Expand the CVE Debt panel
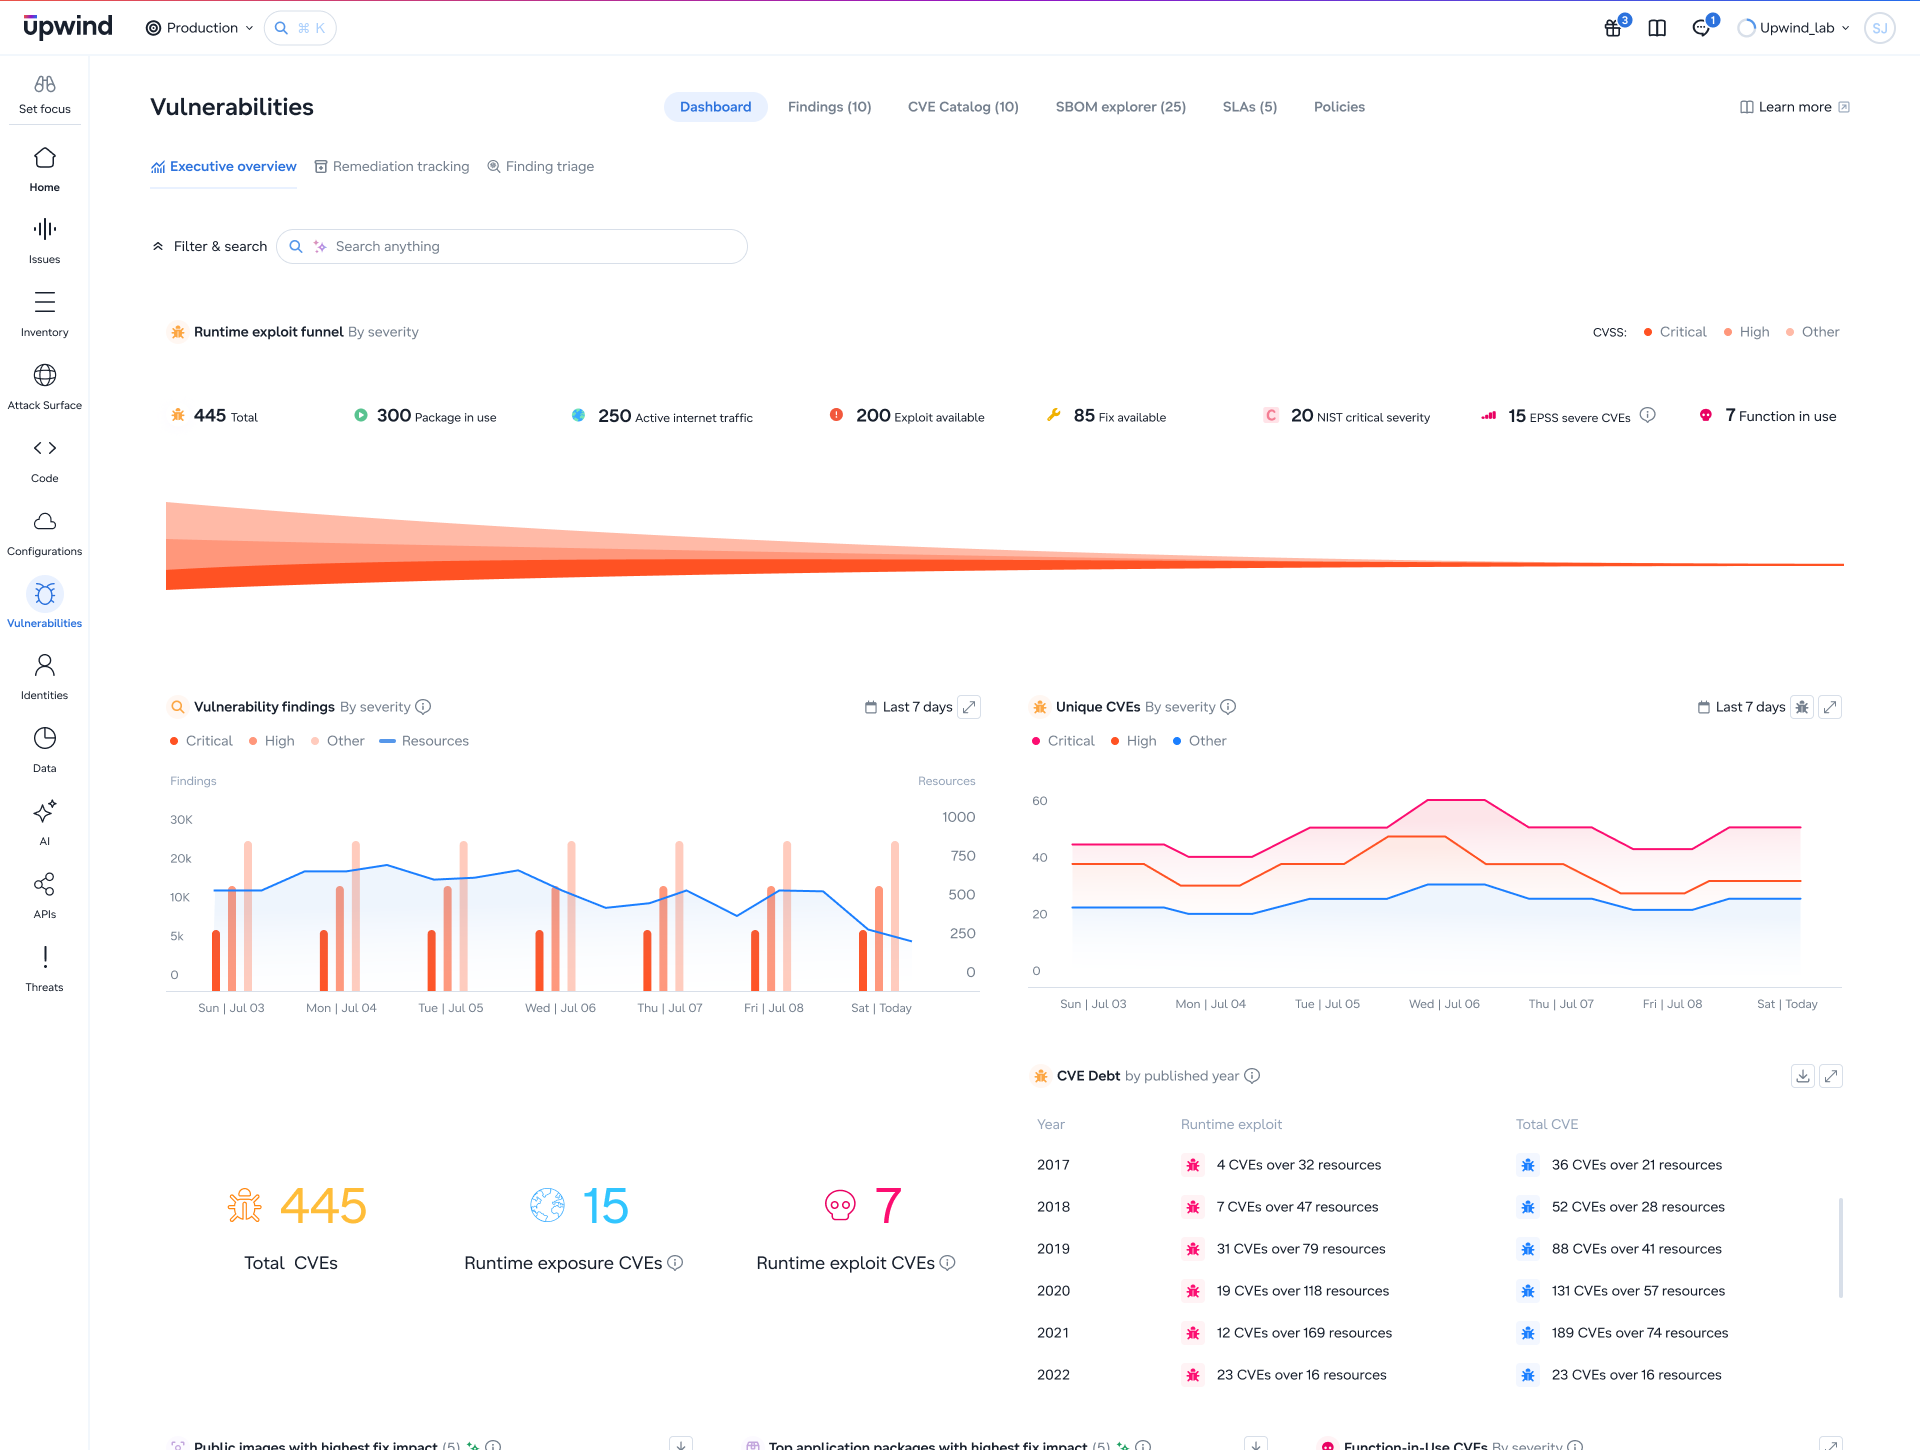 click(x=1831, y=1076)
